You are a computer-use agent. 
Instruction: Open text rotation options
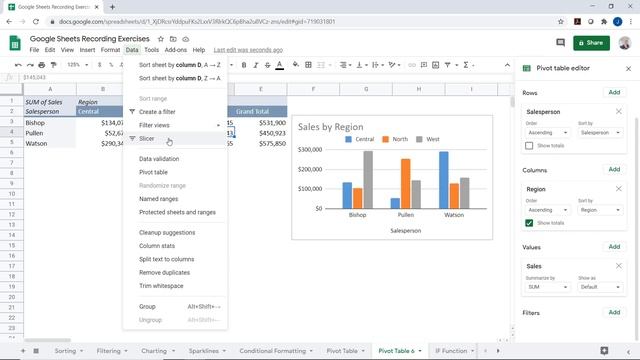[393, 65]
